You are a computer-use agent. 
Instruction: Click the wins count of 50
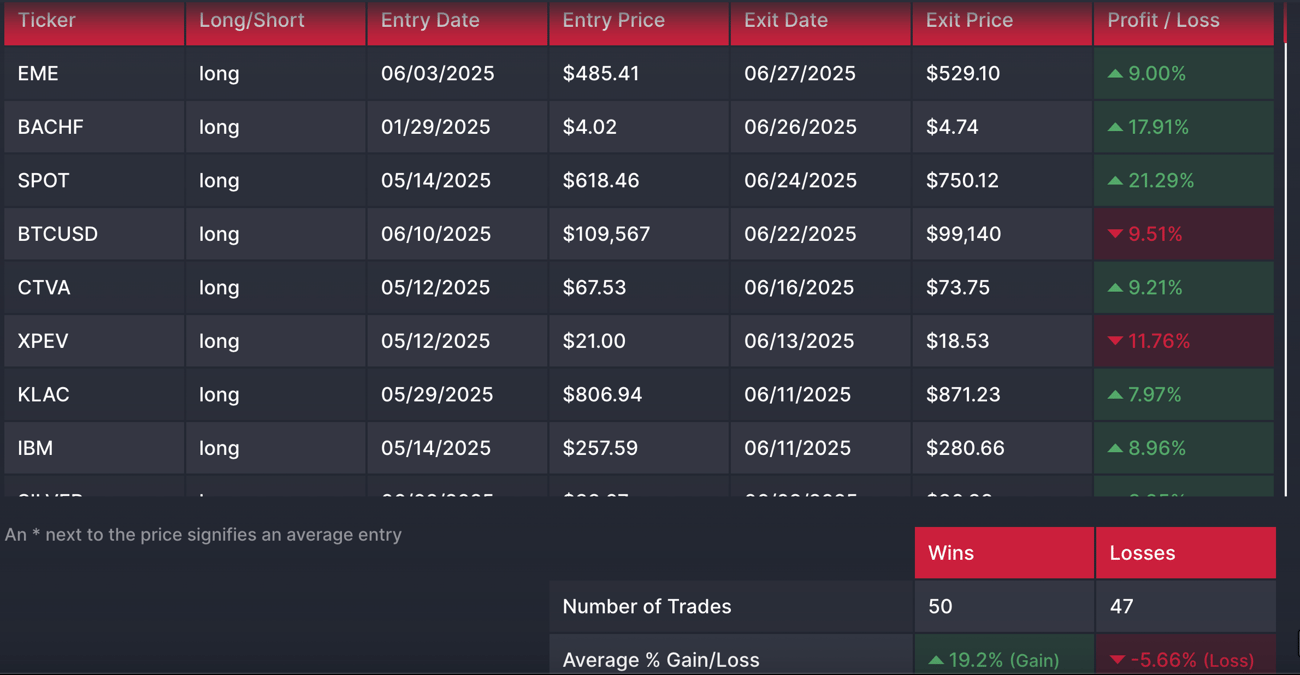[940, 606]
